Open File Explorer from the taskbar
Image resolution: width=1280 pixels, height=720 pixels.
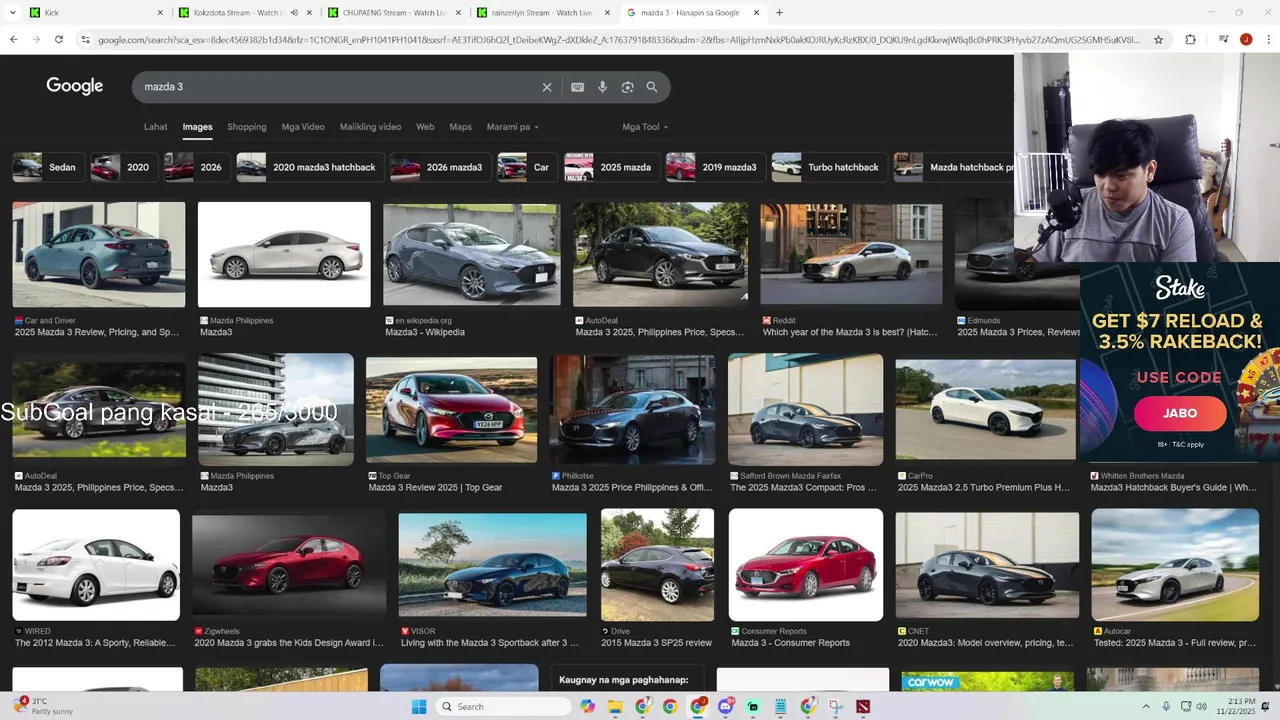(x=615, y=707)
